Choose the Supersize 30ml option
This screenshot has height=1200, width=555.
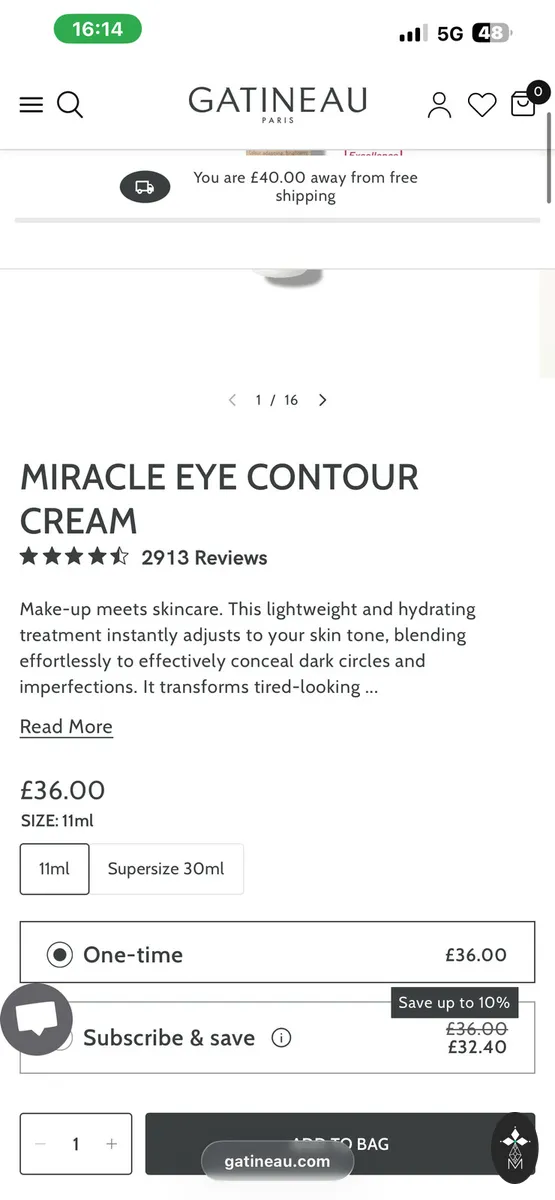[x=166, y=869]
